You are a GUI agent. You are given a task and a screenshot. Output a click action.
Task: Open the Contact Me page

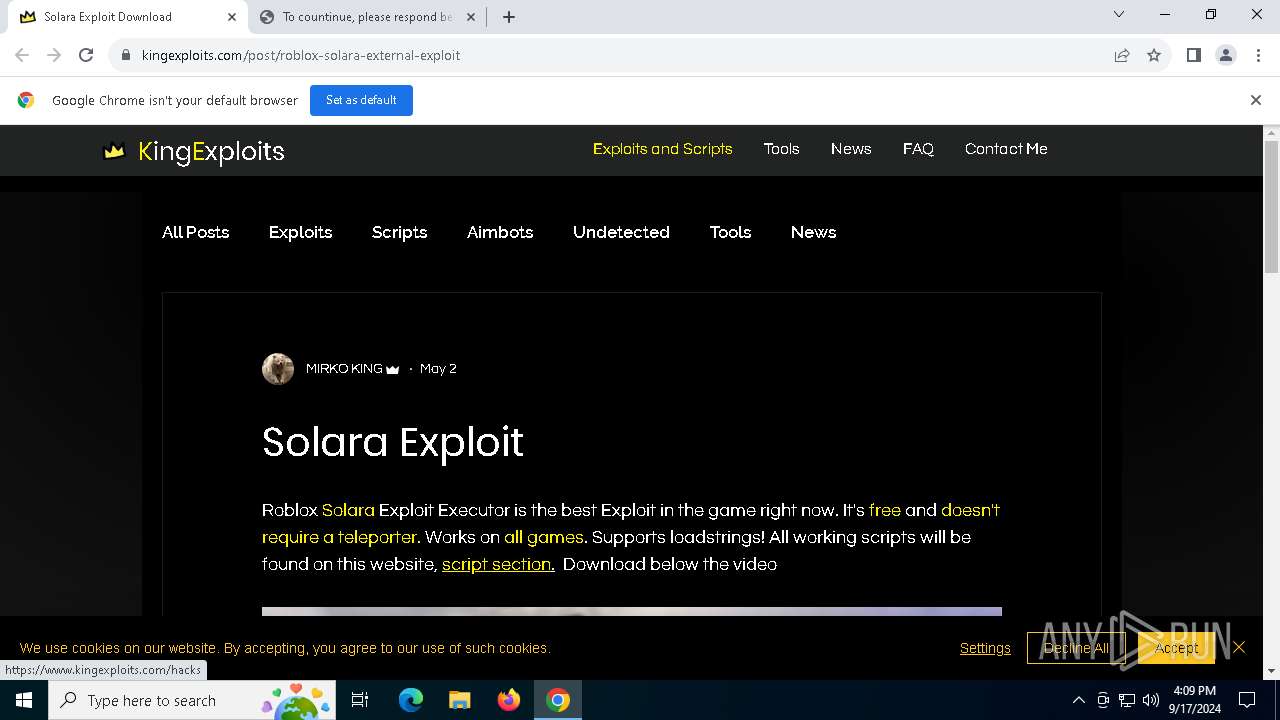pos(1006,149)
